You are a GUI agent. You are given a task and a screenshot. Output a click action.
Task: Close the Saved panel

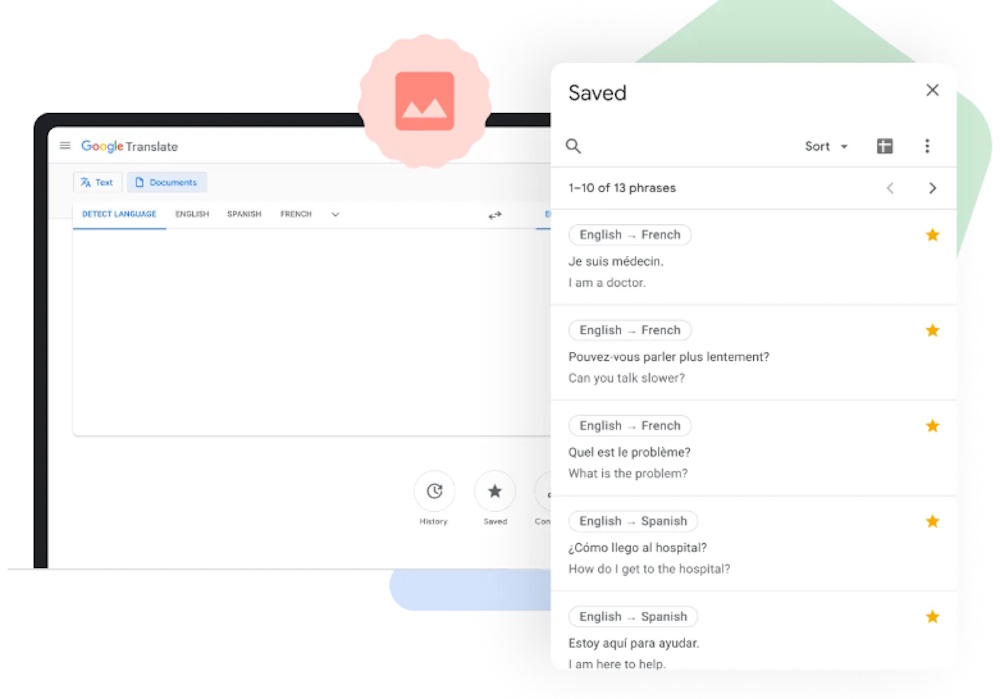tap(932, 90)
